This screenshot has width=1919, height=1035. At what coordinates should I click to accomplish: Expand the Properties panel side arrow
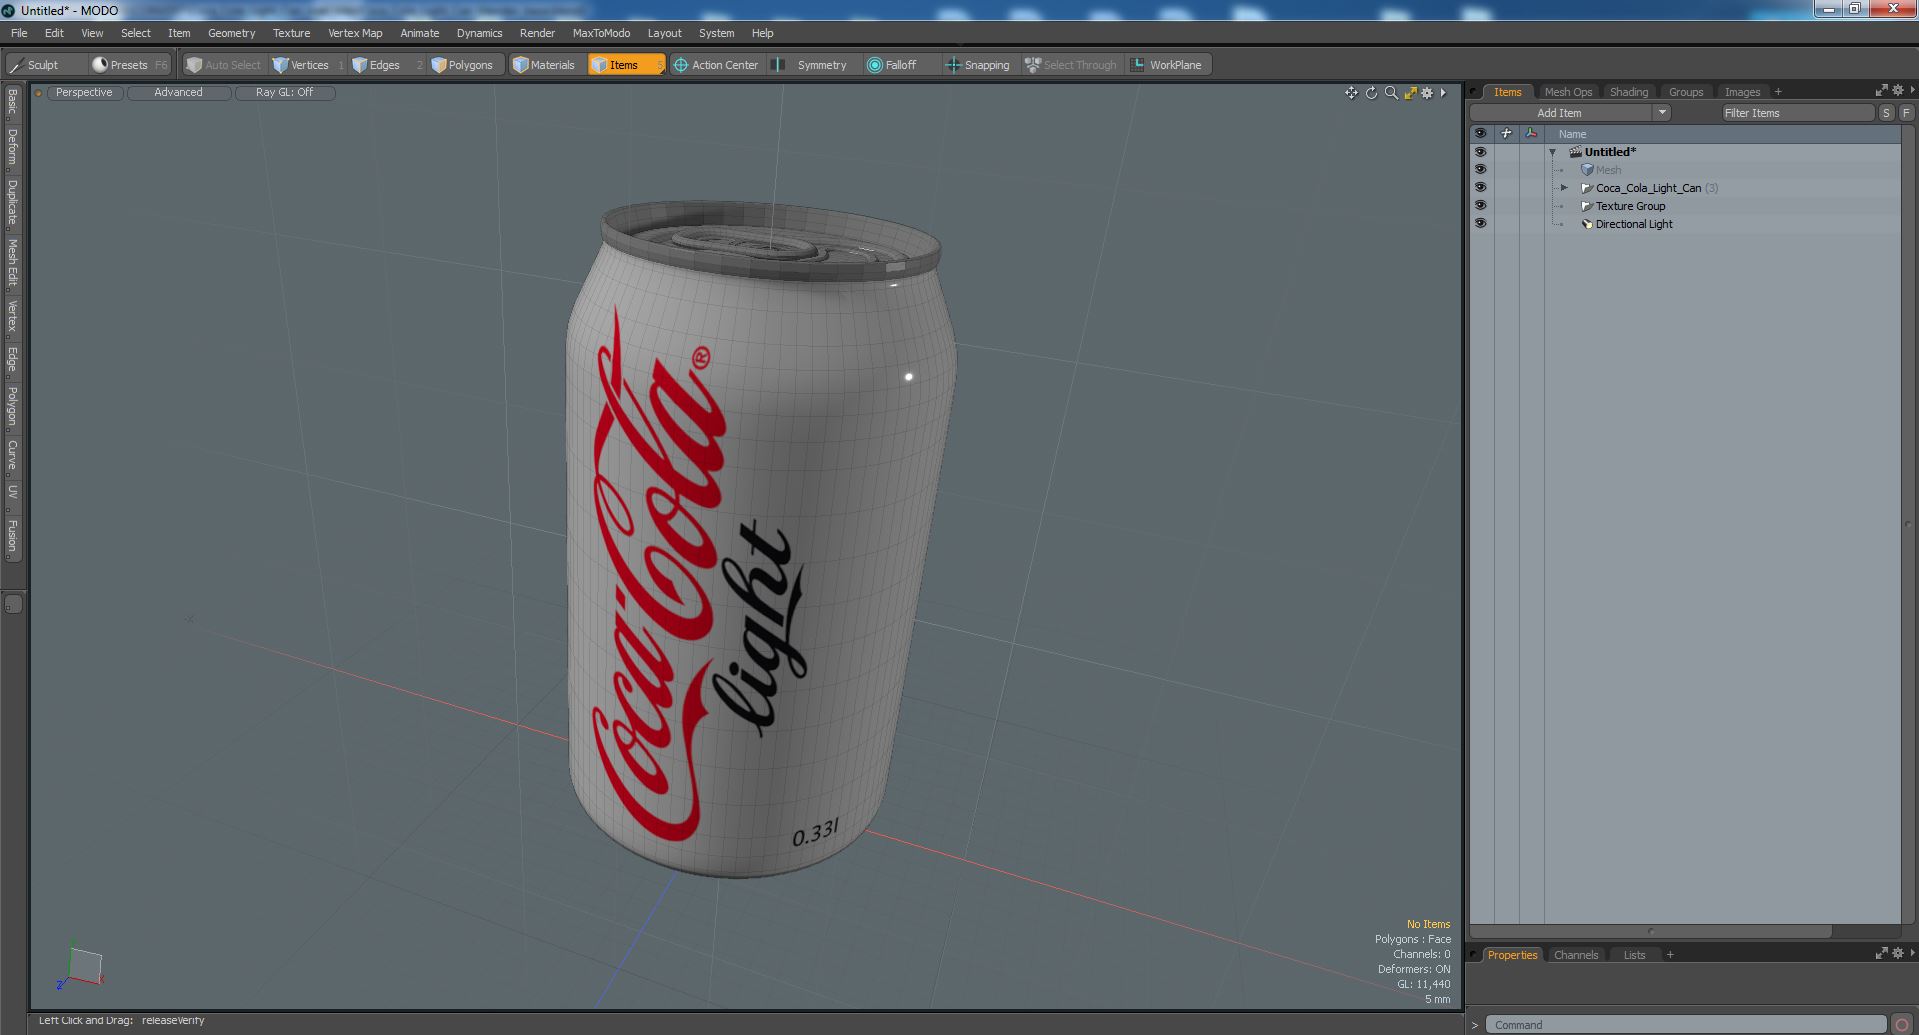[x=1912, y=954]
